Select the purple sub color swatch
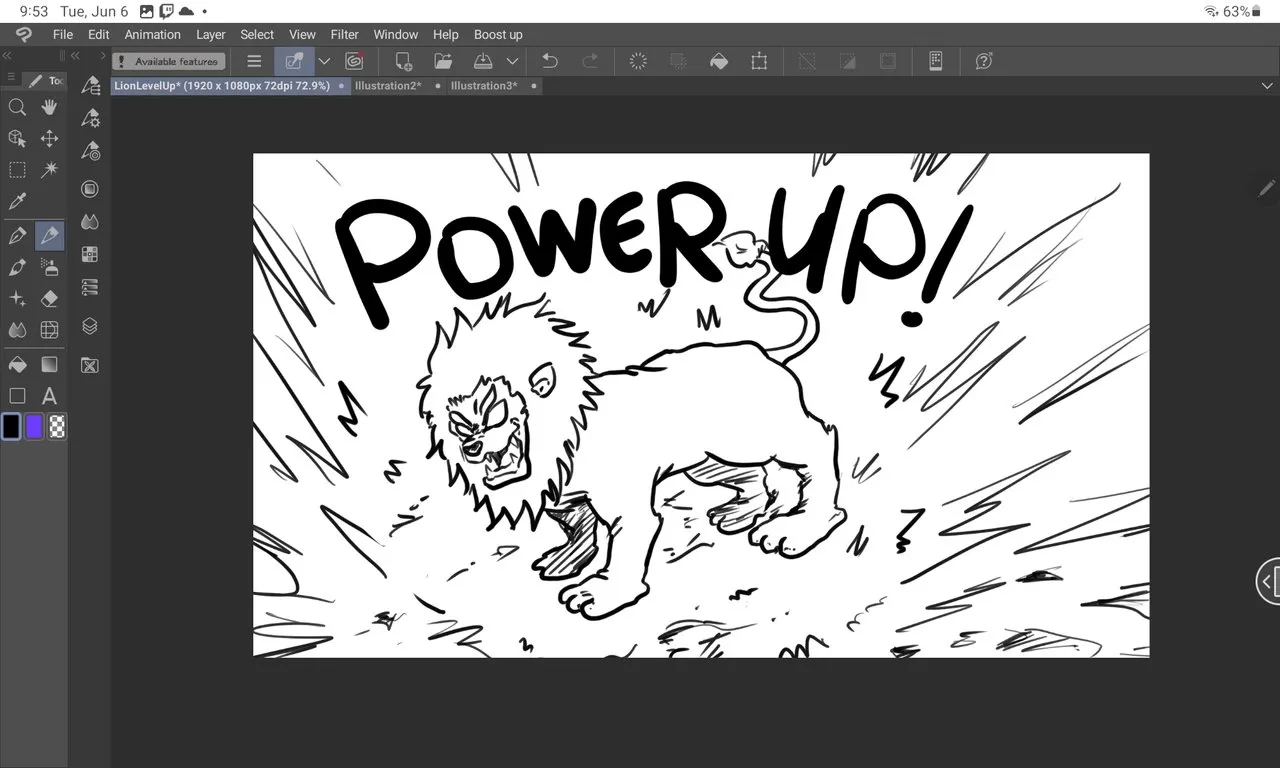Screen dimensions: 1280x768 point(35,427)
